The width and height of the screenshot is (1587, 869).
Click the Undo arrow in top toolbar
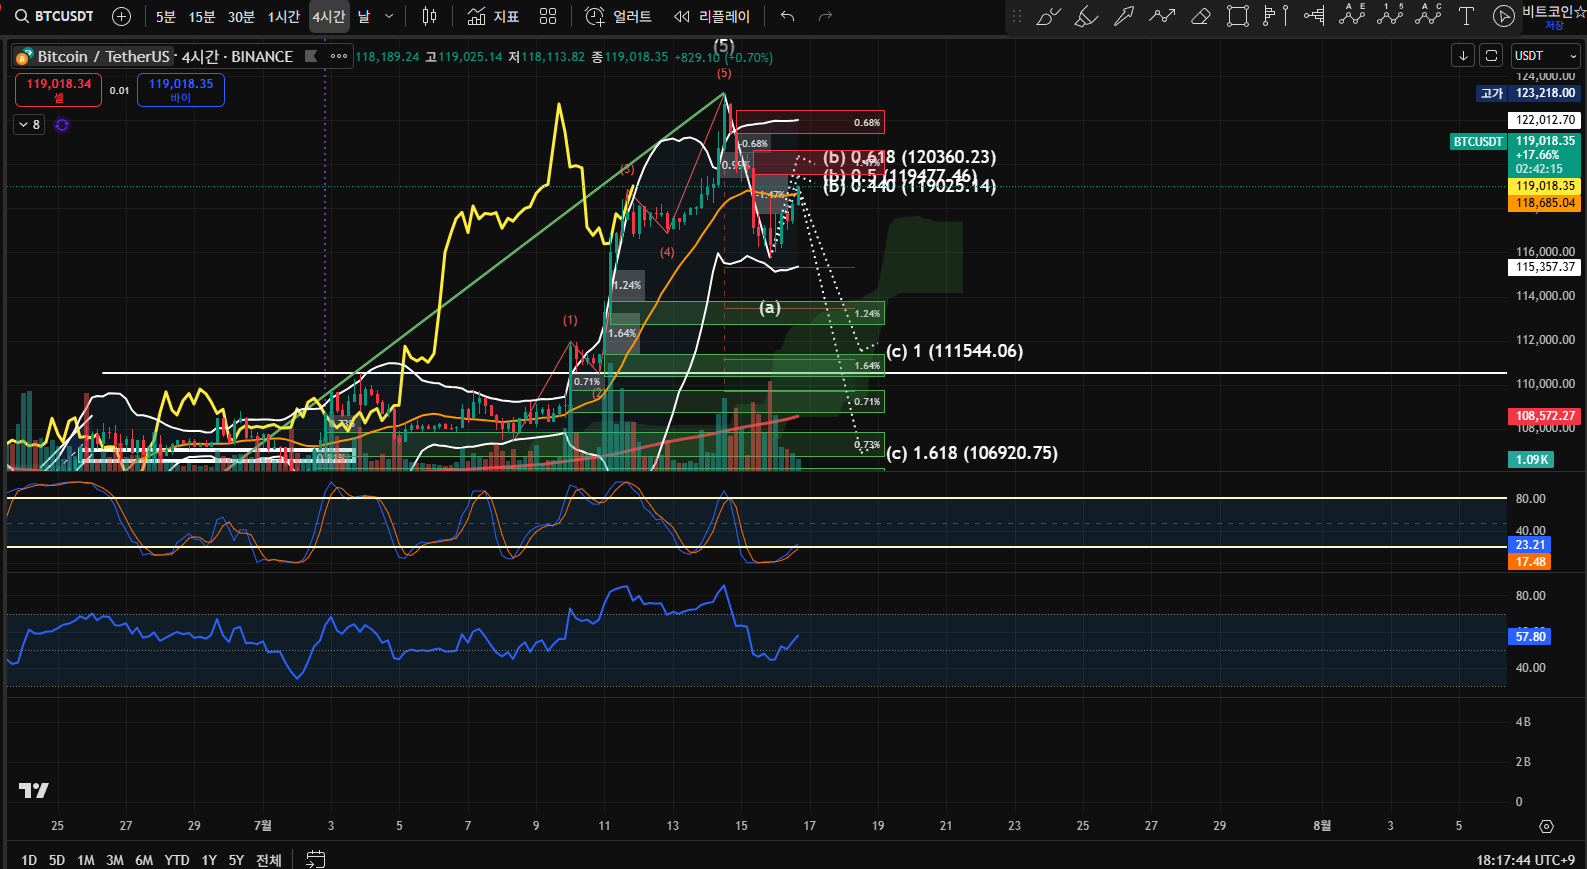click(788, 16)
